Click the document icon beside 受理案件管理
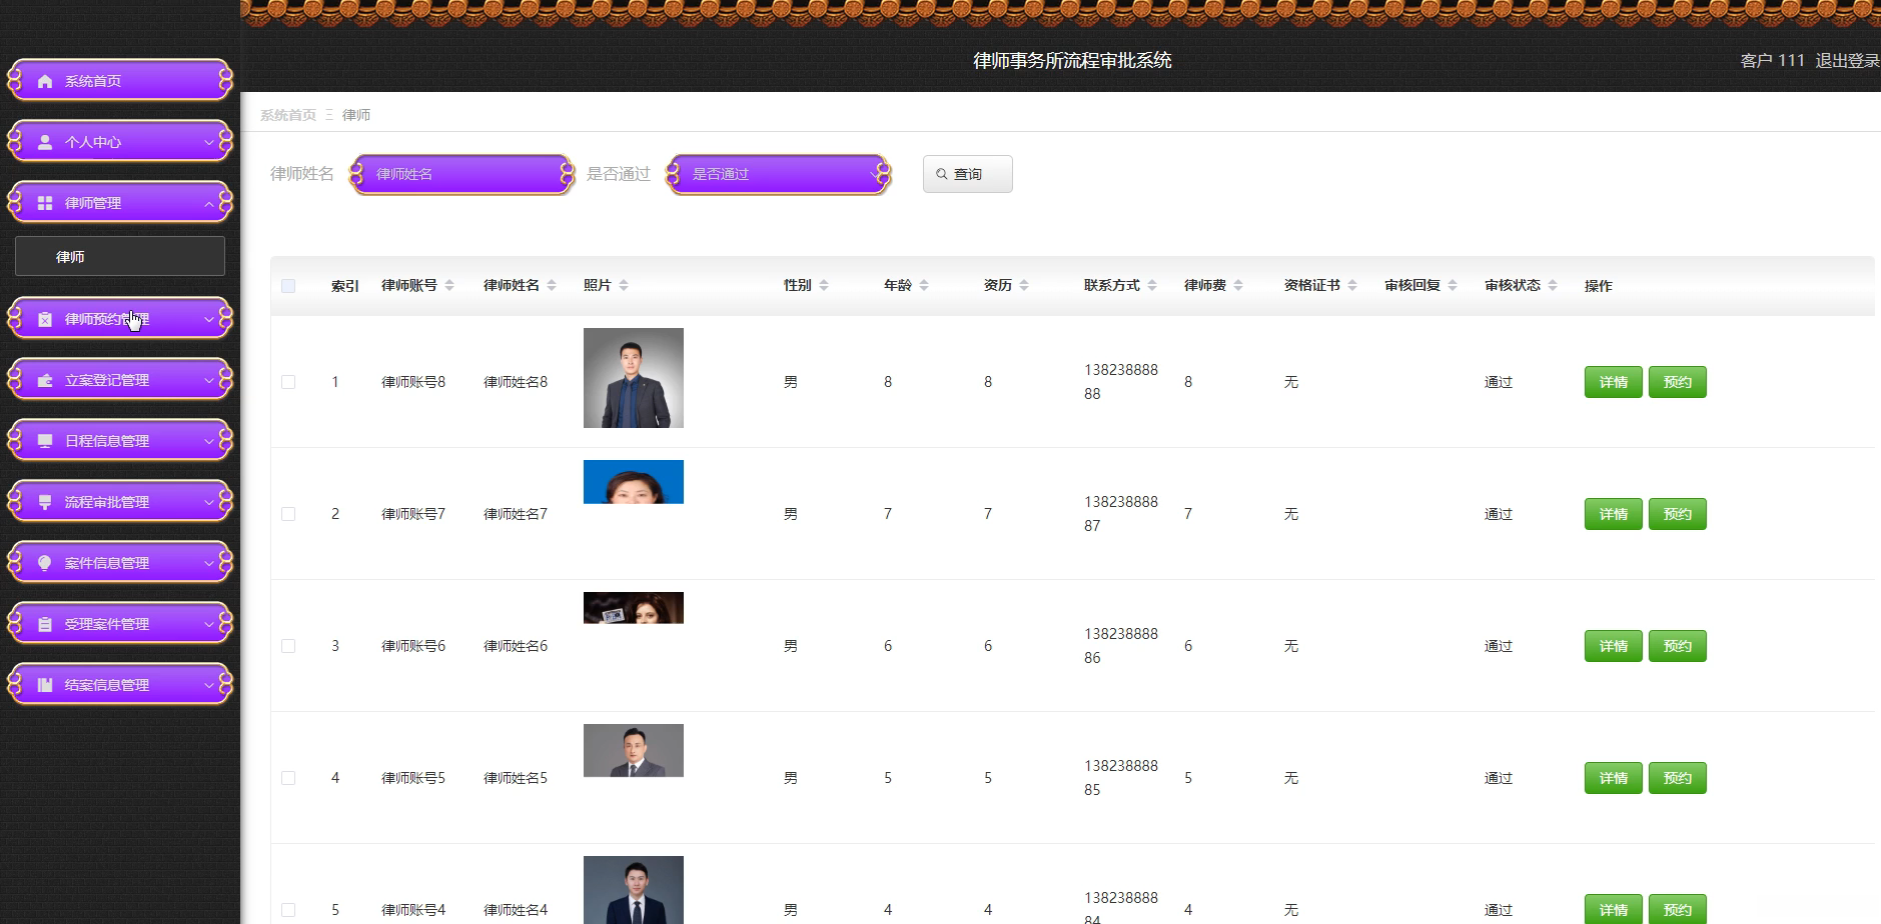This screenshot has width=1881, height=924. point(45,624)
